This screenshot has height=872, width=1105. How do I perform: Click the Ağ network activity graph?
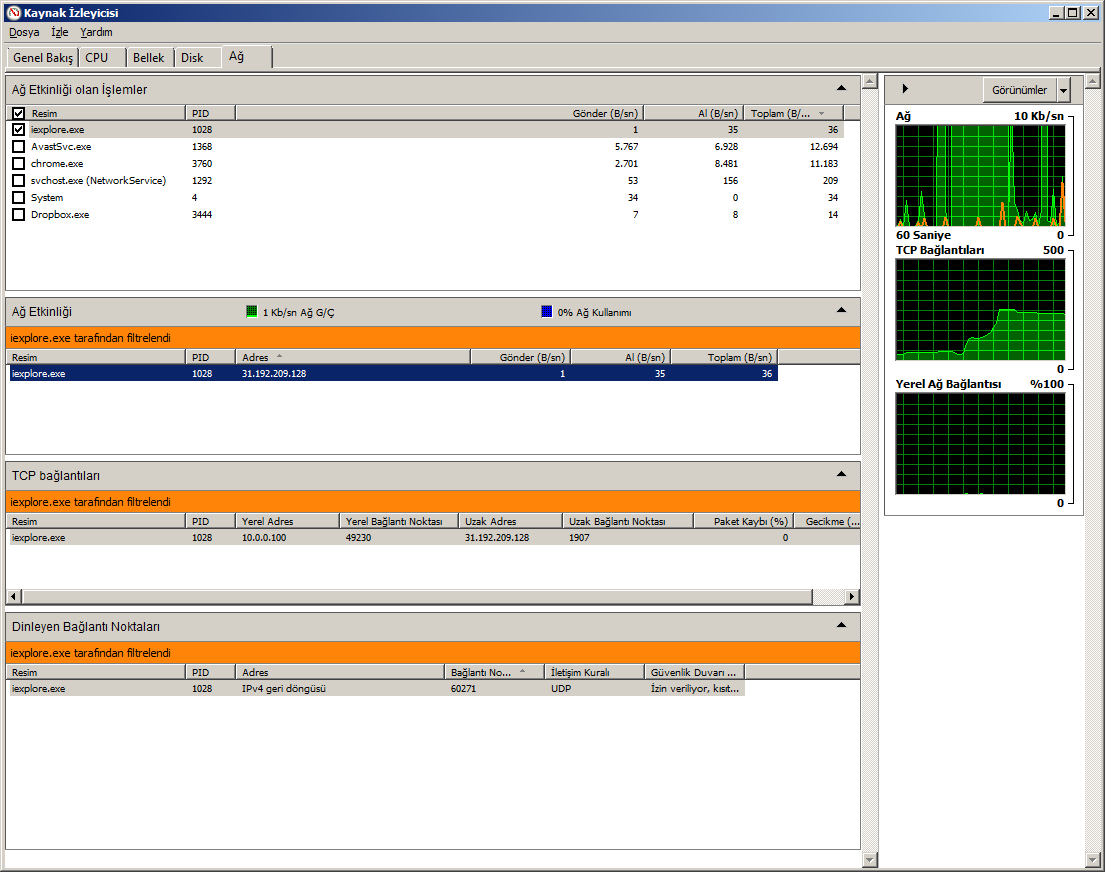point(980,176)
